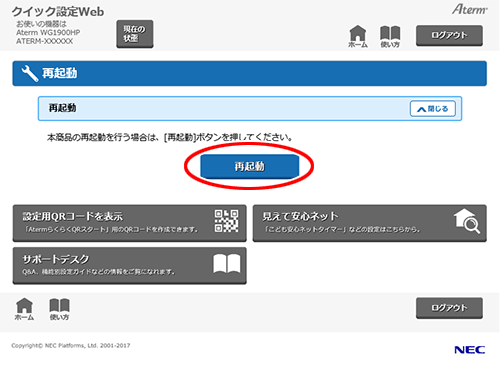Click the bottom ログアウト button

point(449,308)
